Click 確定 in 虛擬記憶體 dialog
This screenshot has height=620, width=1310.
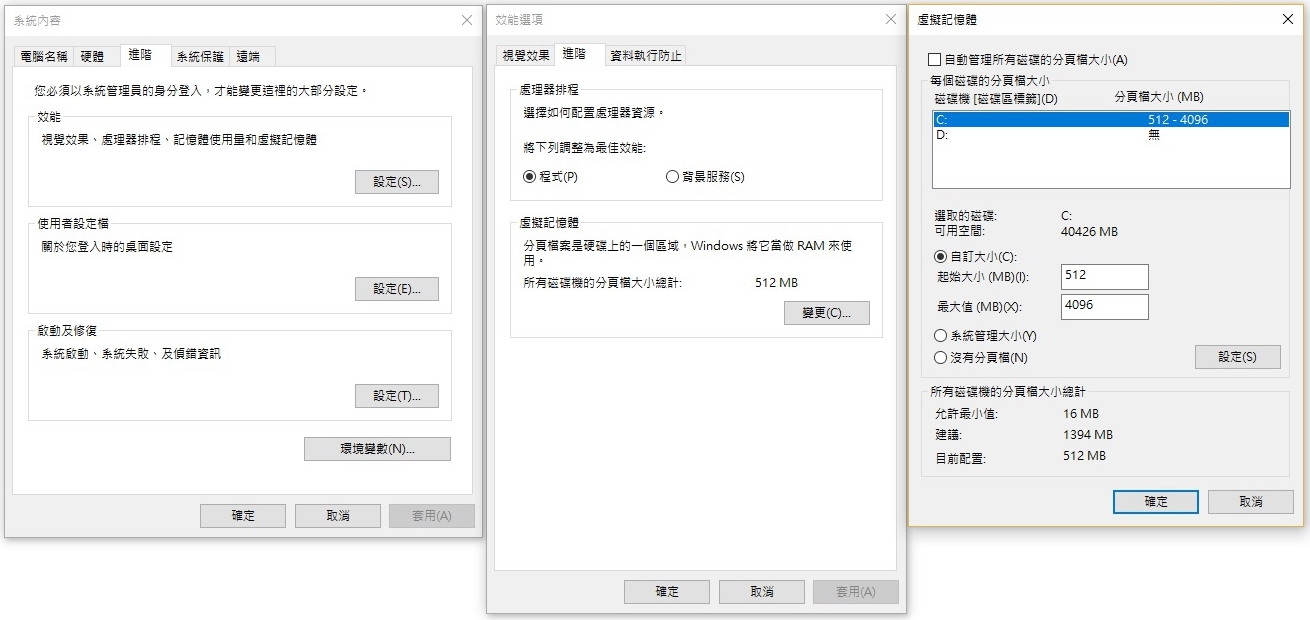[x=1156, y=502]
